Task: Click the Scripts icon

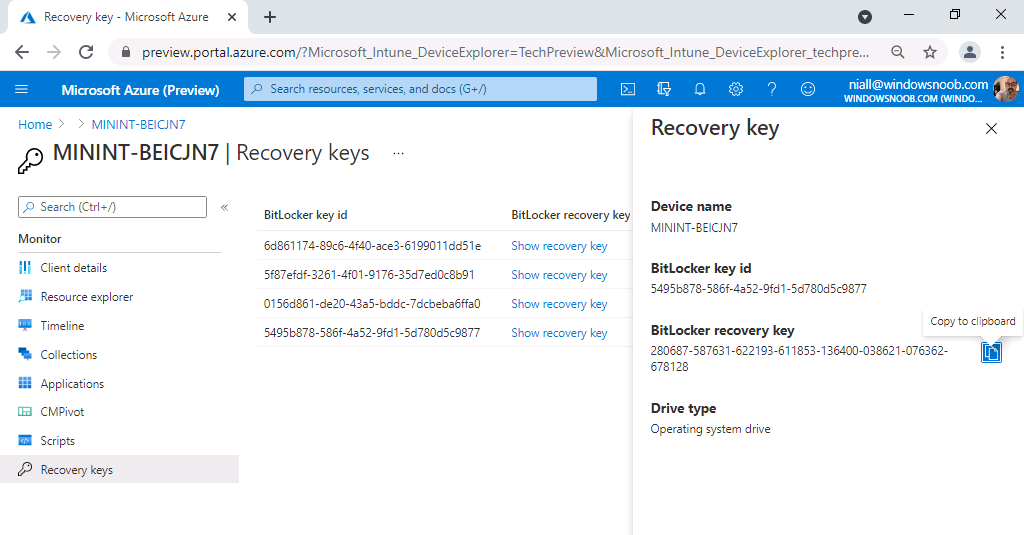Action: click(x=25, y=440)
